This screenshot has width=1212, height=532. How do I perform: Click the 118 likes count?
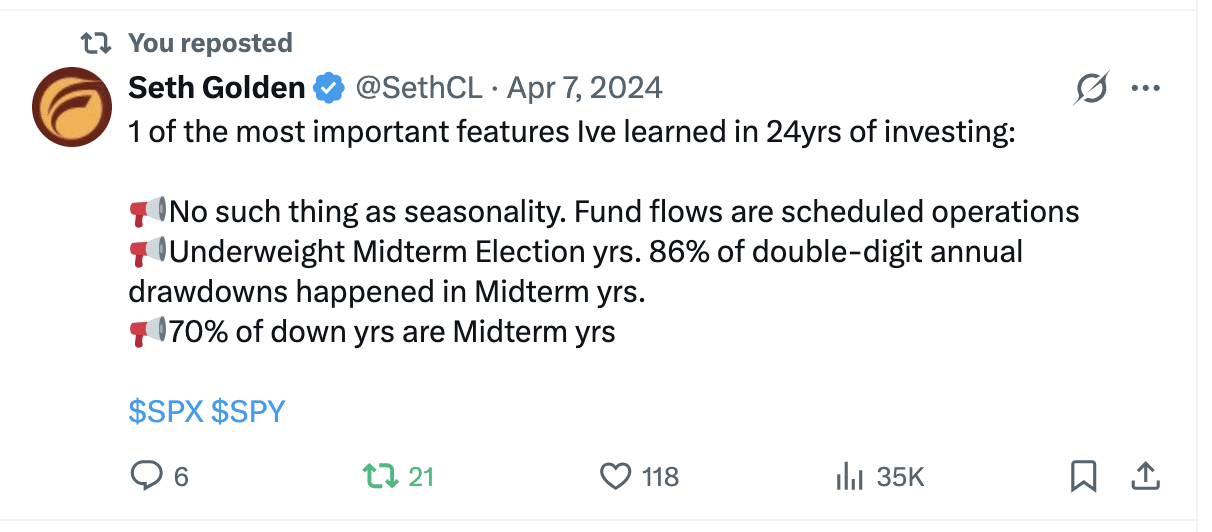point(660,478)
